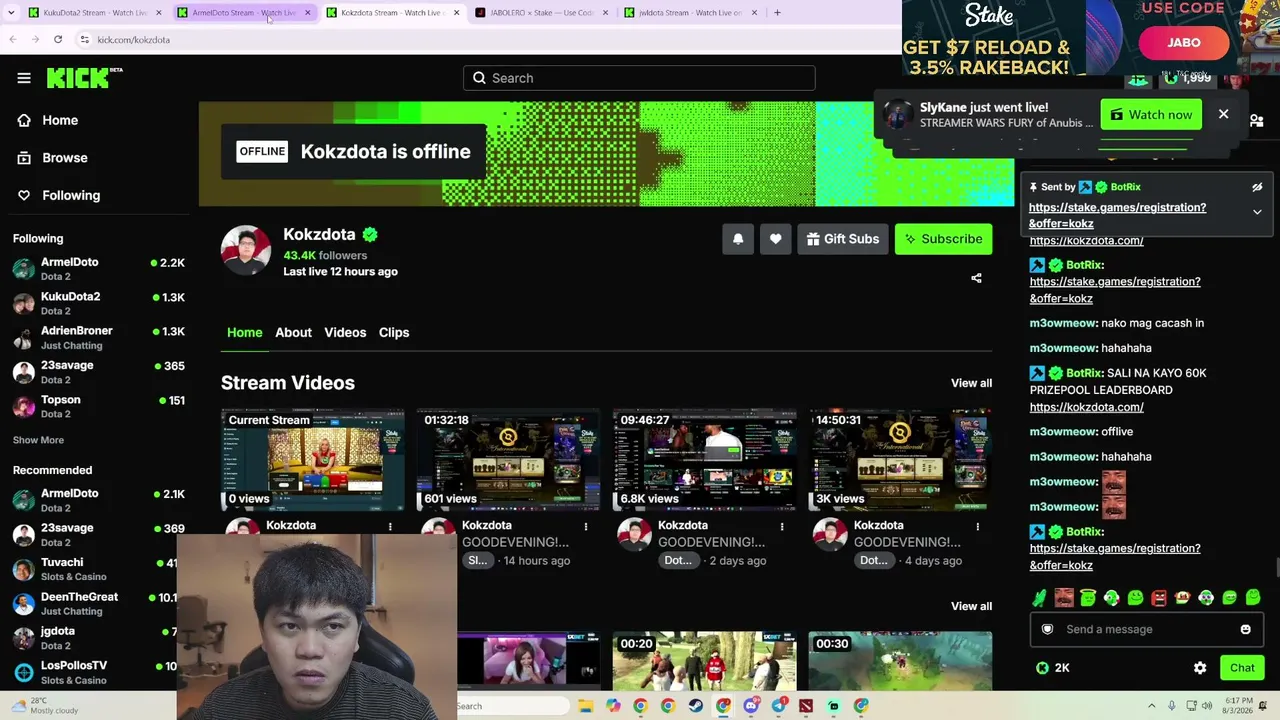Open Topson in the Following list
The height and width of the screenshot is (720, 1280).
[x=99, y=406]
